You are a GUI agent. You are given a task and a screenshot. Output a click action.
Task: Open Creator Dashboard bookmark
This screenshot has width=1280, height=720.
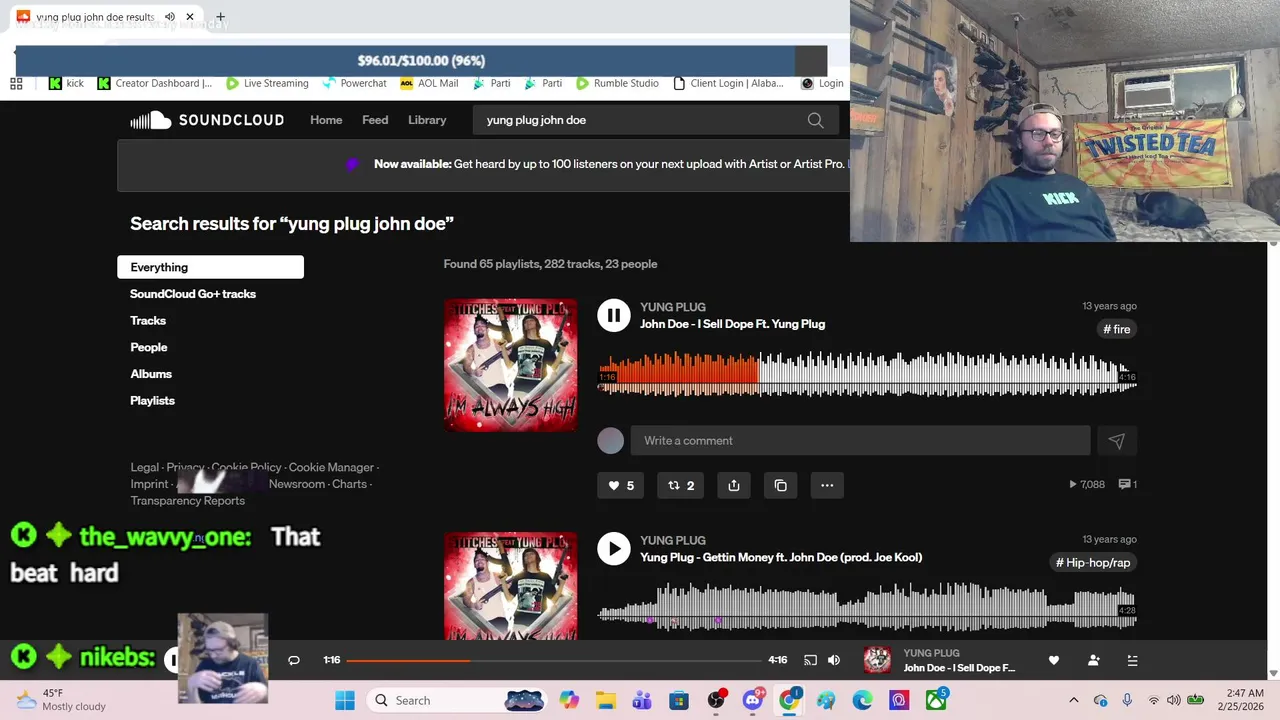pyautogui.click(x=155, y=83)
